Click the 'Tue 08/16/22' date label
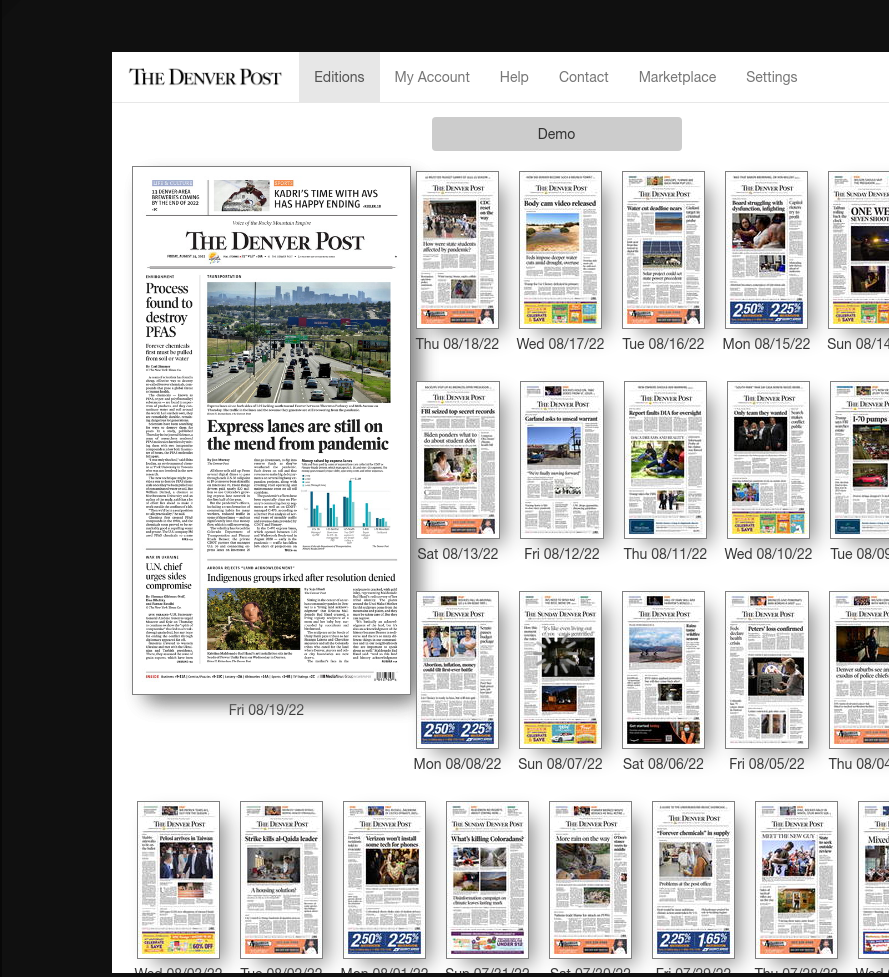 [x=663, y=344]
